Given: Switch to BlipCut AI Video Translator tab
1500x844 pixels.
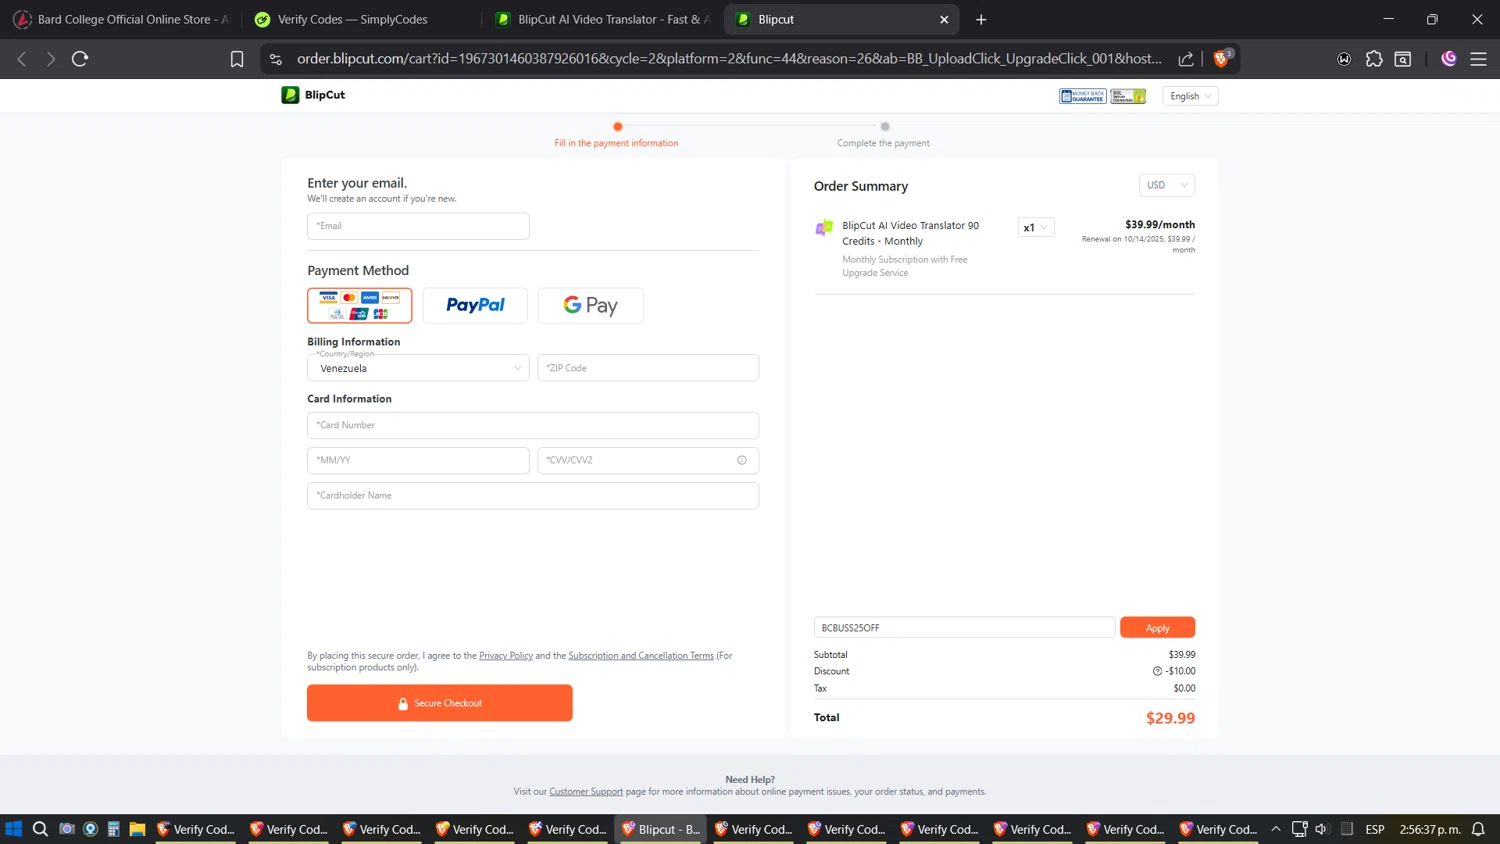Looking at the screenshot, I should point(603,19).
